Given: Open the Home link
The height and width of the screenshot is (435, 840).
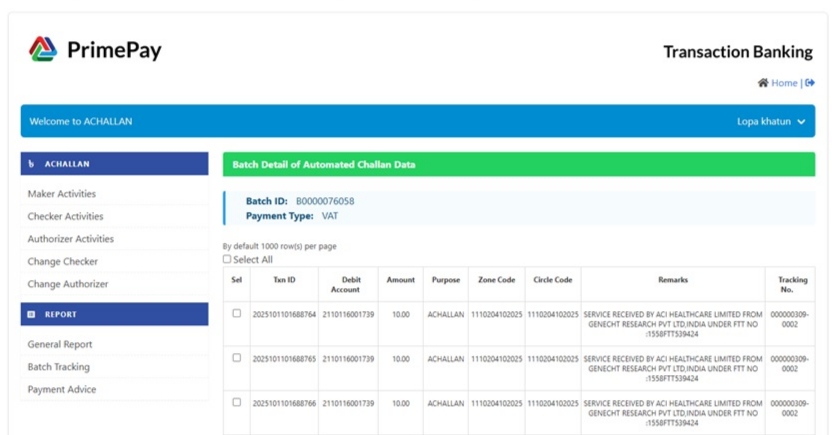Looking at the screenshot, I should pos(784,83).
